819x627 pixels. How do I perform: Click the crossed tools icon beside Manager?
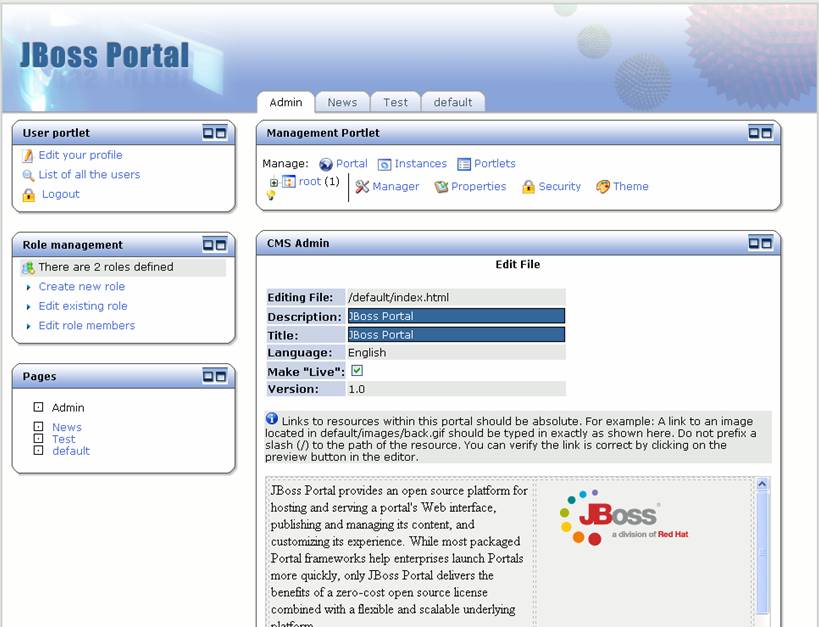pos(362,187)
